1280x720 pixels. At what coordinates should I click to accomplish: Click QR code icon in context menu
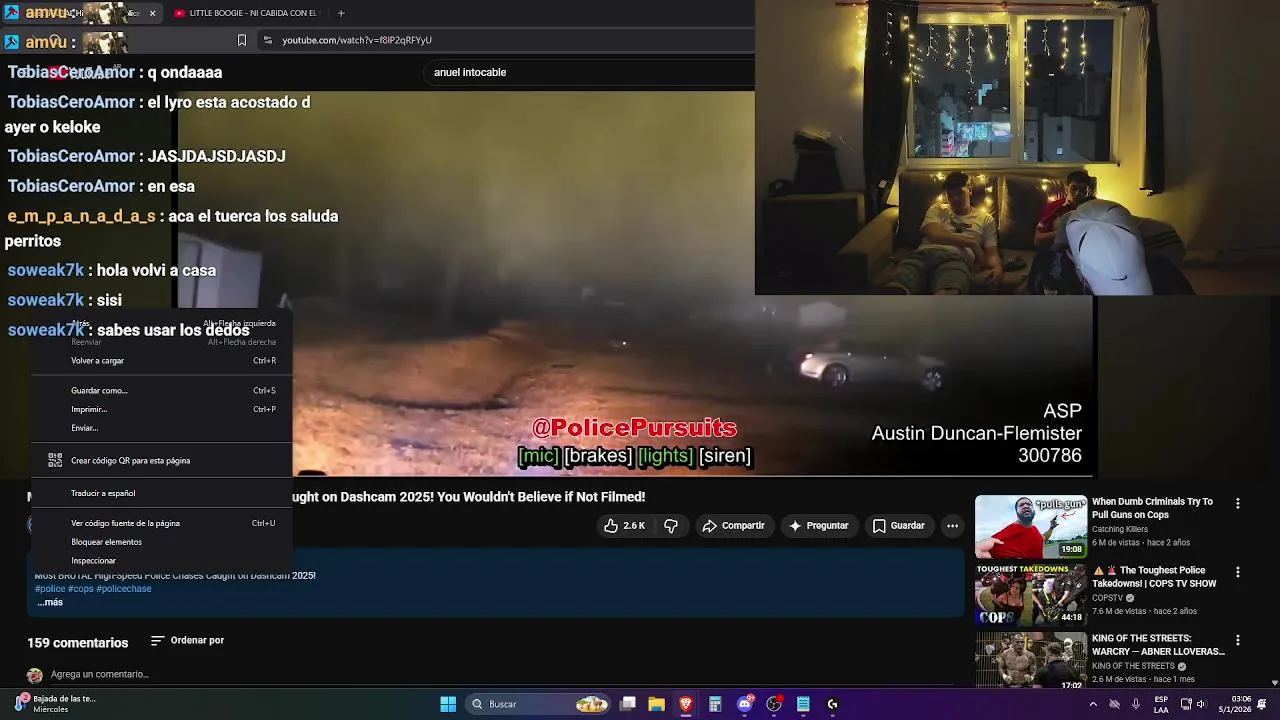coord(55,460)
